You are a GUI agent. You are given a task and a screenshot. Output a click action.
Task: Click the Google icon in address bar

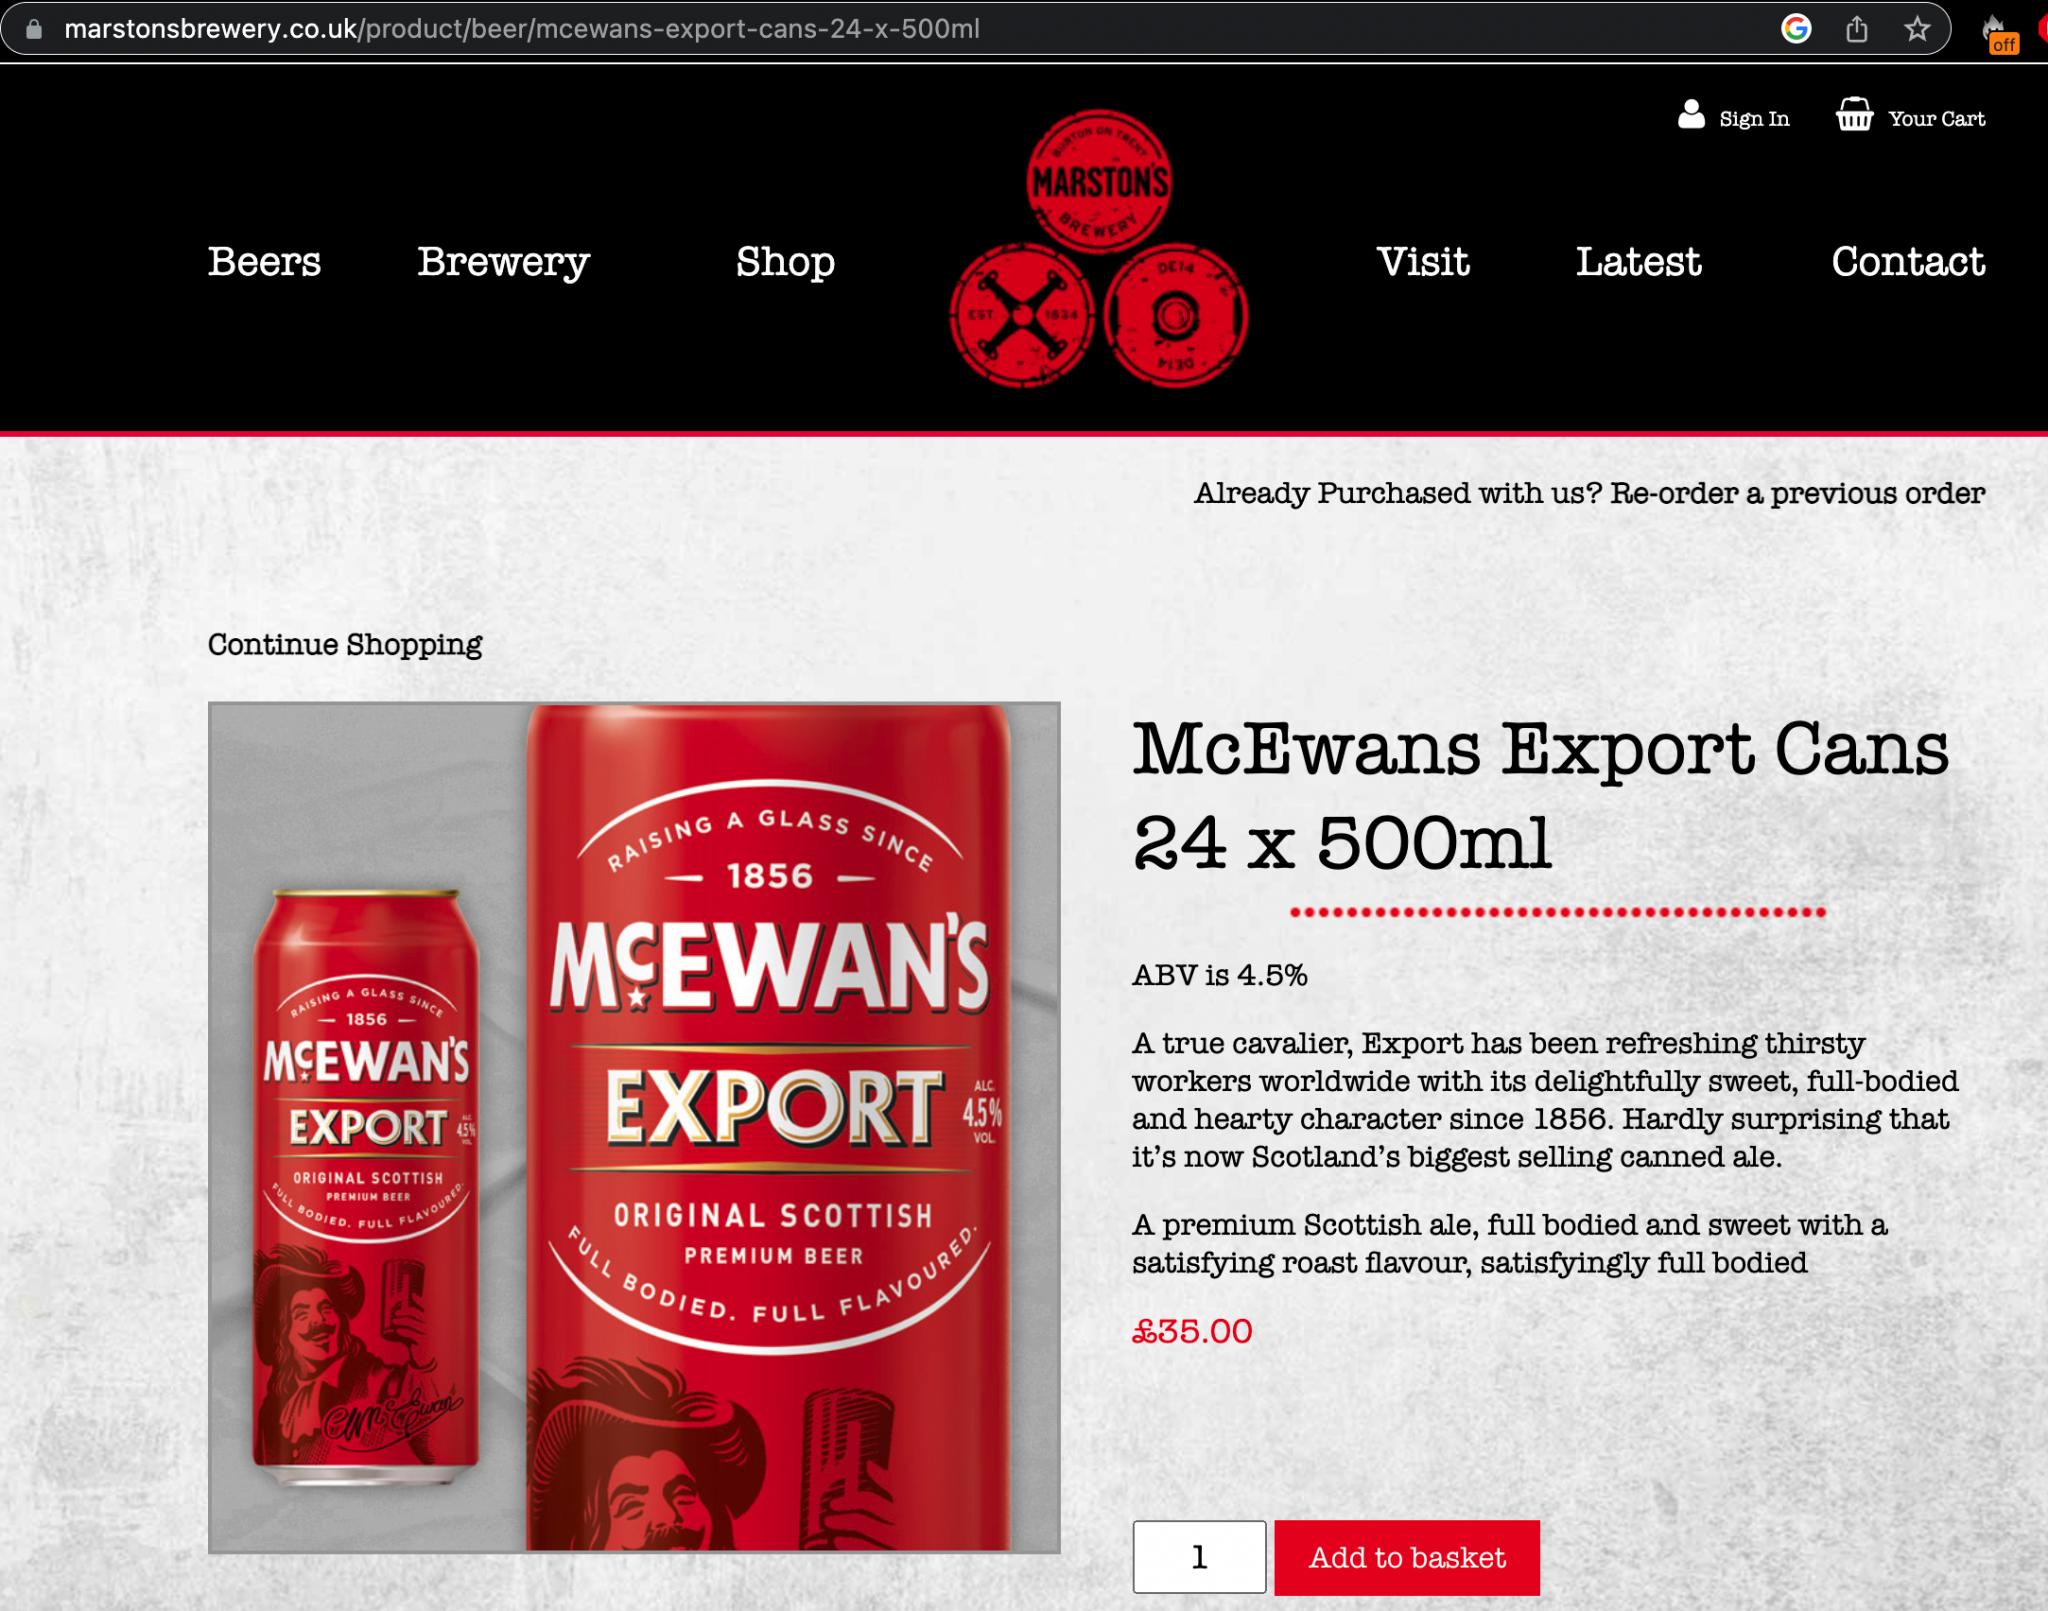click(1796, 29)
